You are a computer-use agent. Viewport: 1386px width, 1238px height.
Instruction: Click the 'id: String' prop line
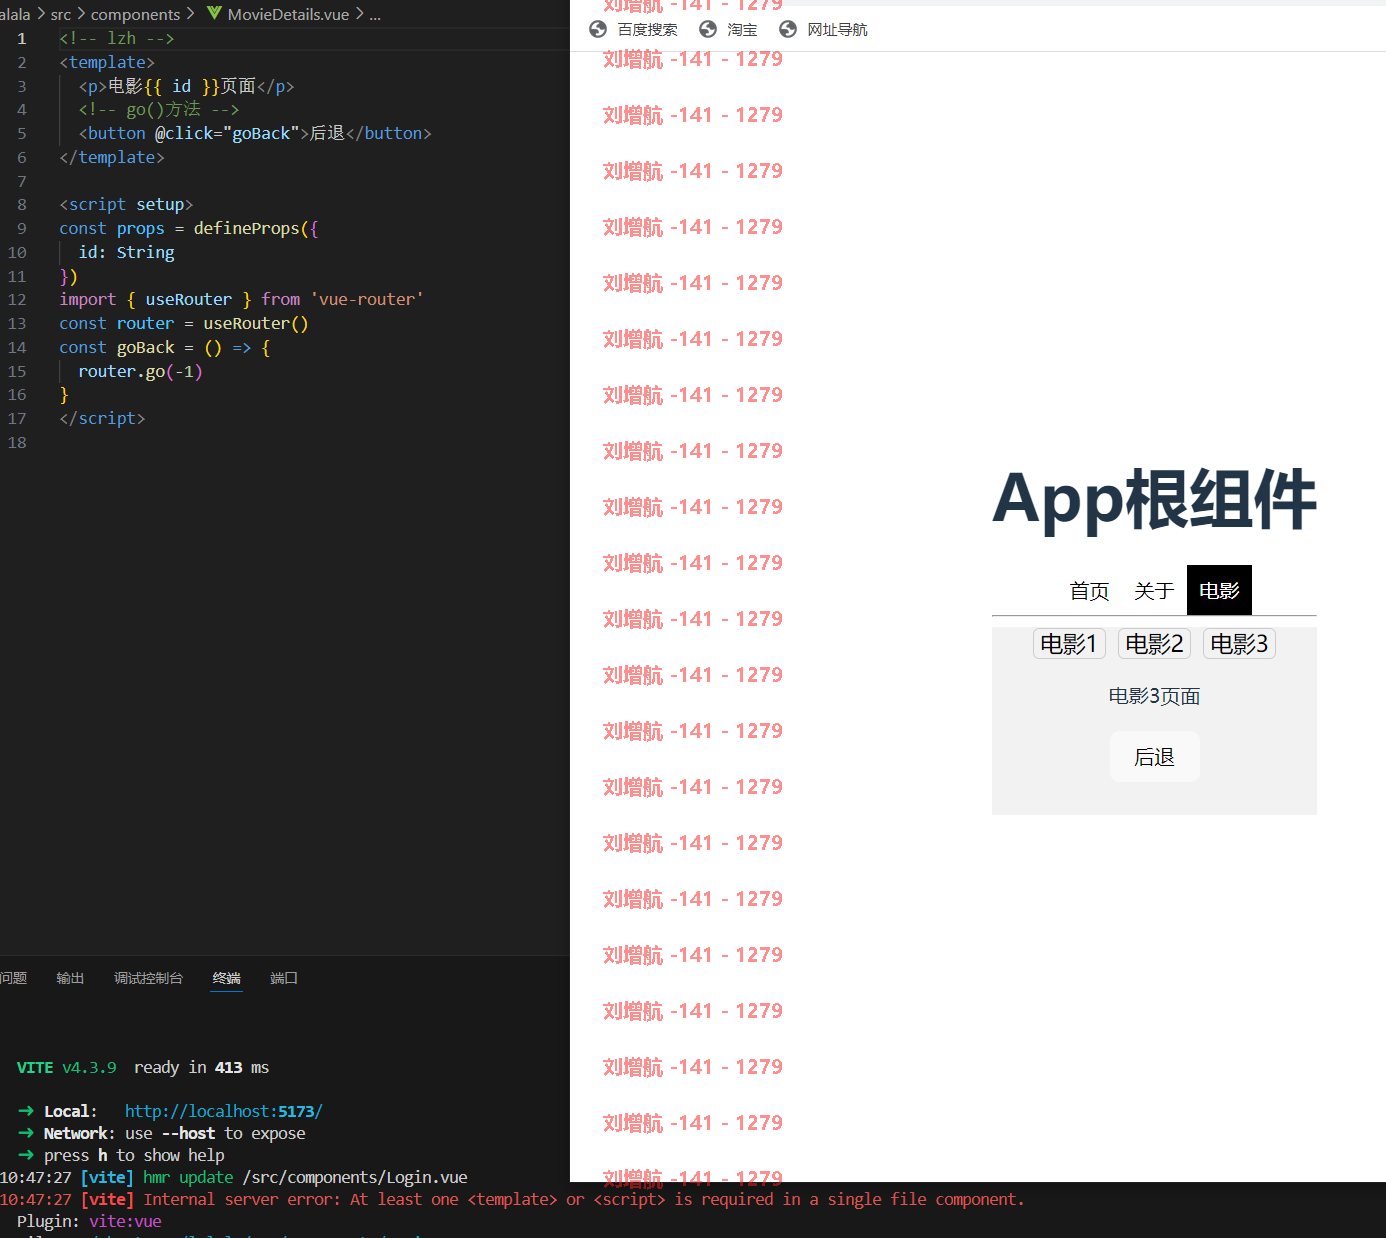(126, 252)
